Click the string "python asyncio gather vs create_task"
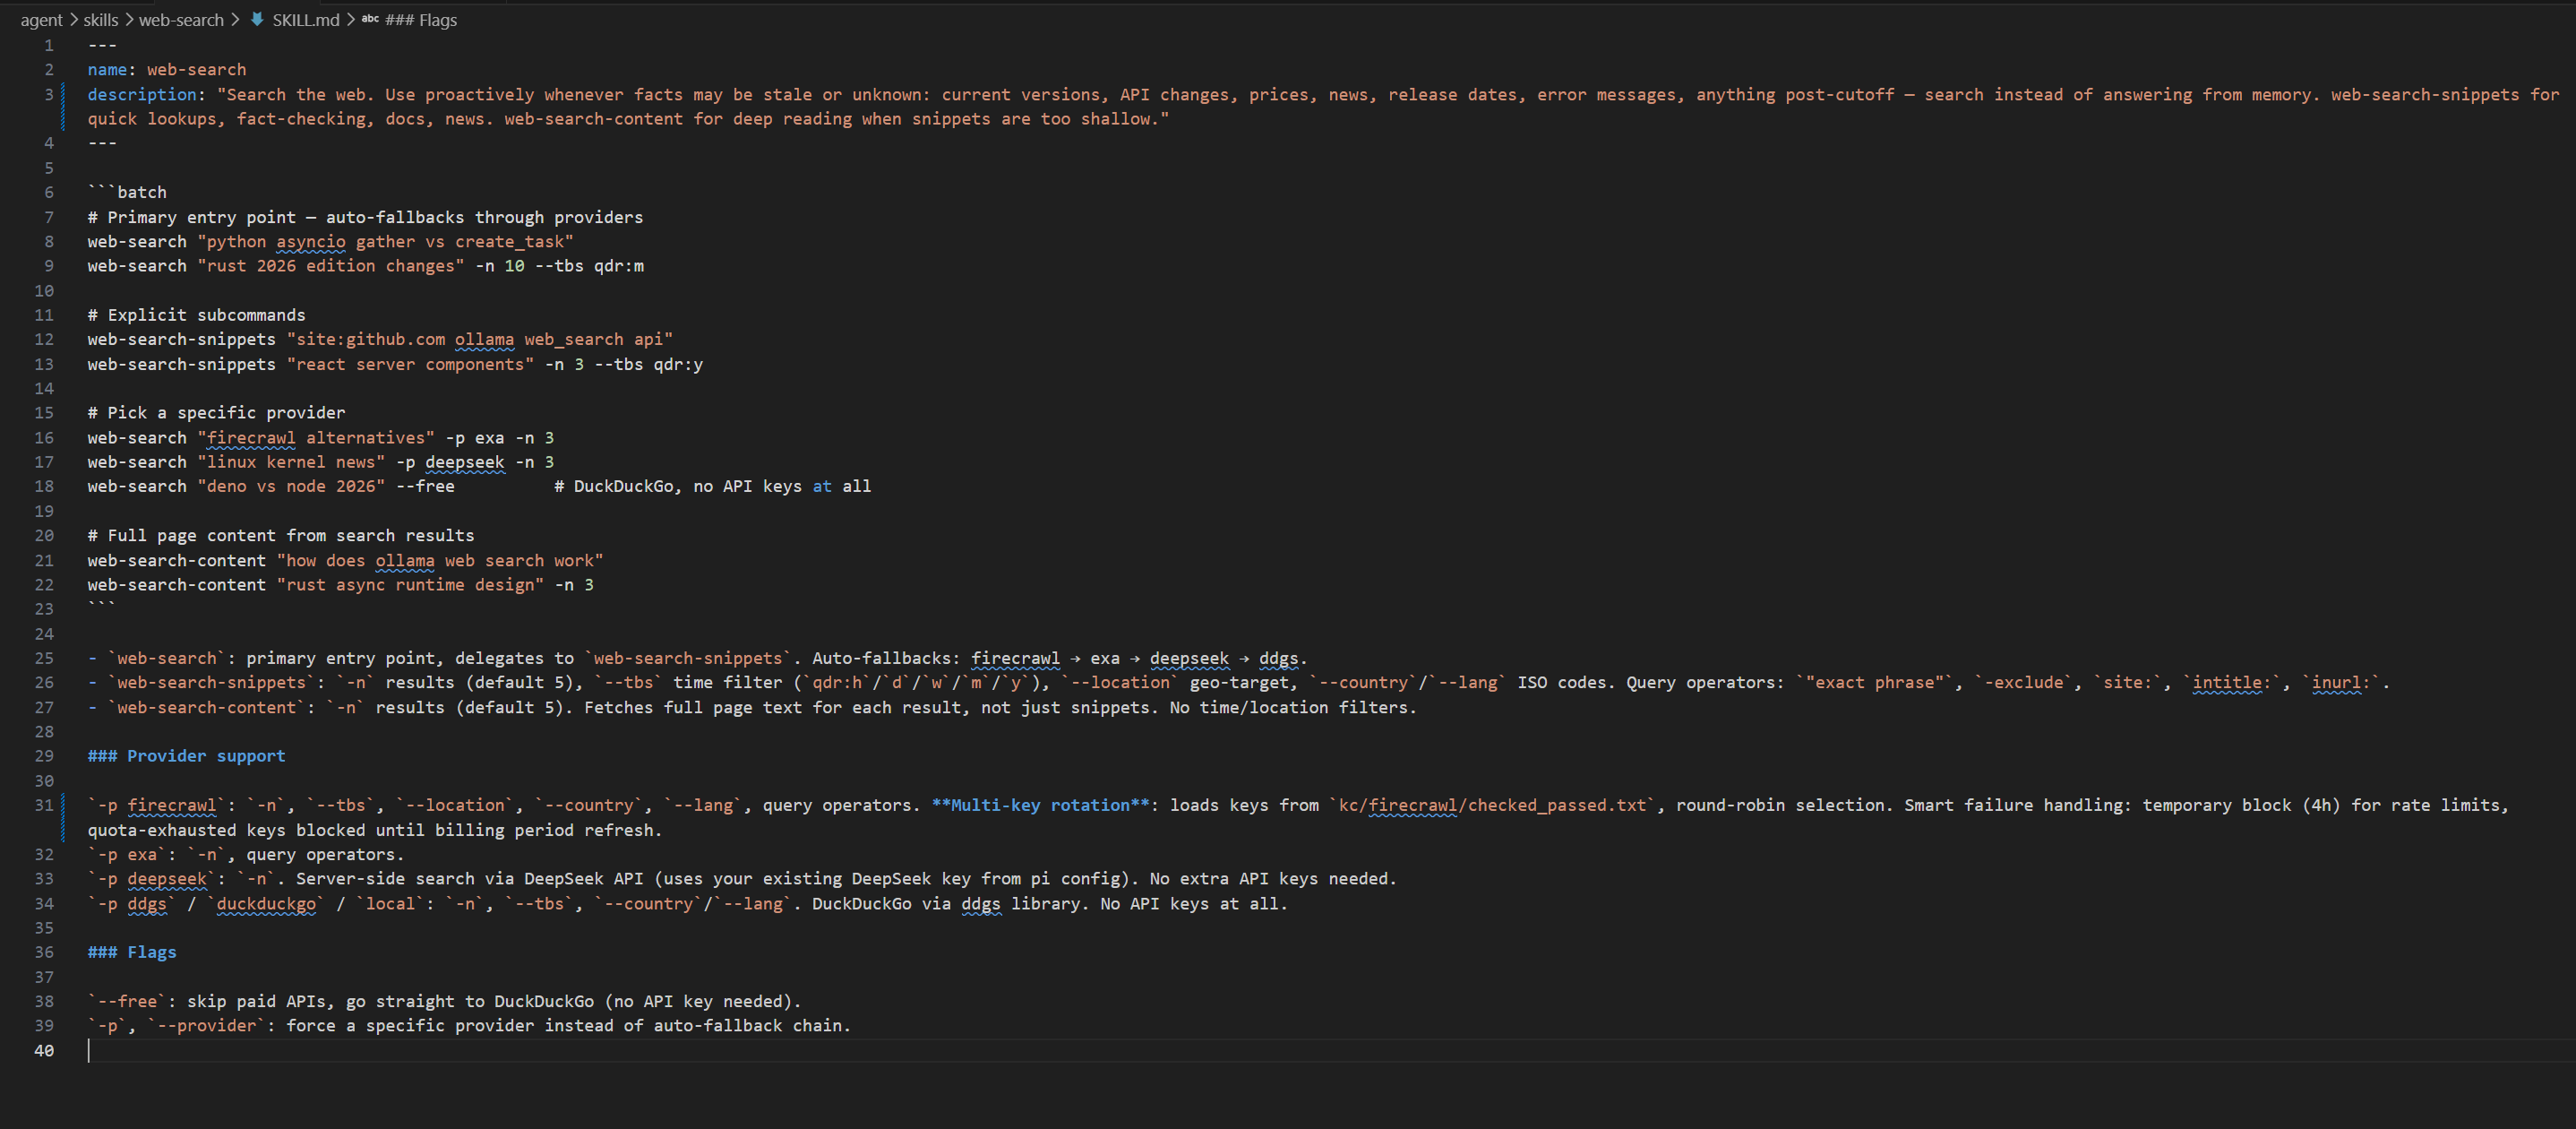Image resolution: width=2576 pixels, height=1129 pixels. coord(385,241)
